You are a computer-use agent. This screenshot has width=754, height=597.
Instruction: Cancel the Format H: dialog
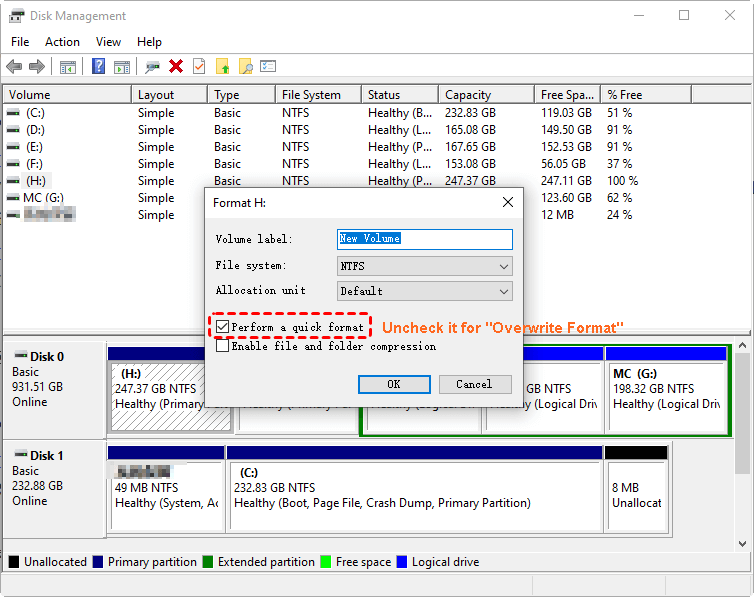pos(474,384)
